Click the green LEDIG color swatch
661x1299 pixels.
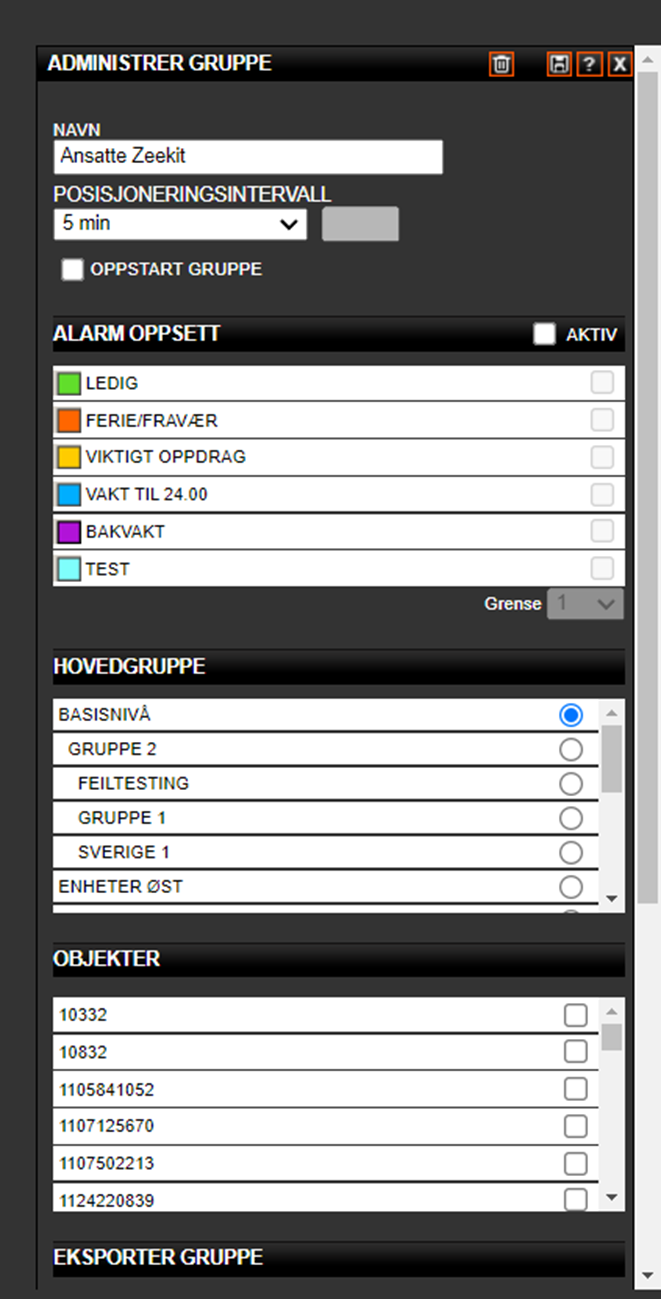(69, 383)
